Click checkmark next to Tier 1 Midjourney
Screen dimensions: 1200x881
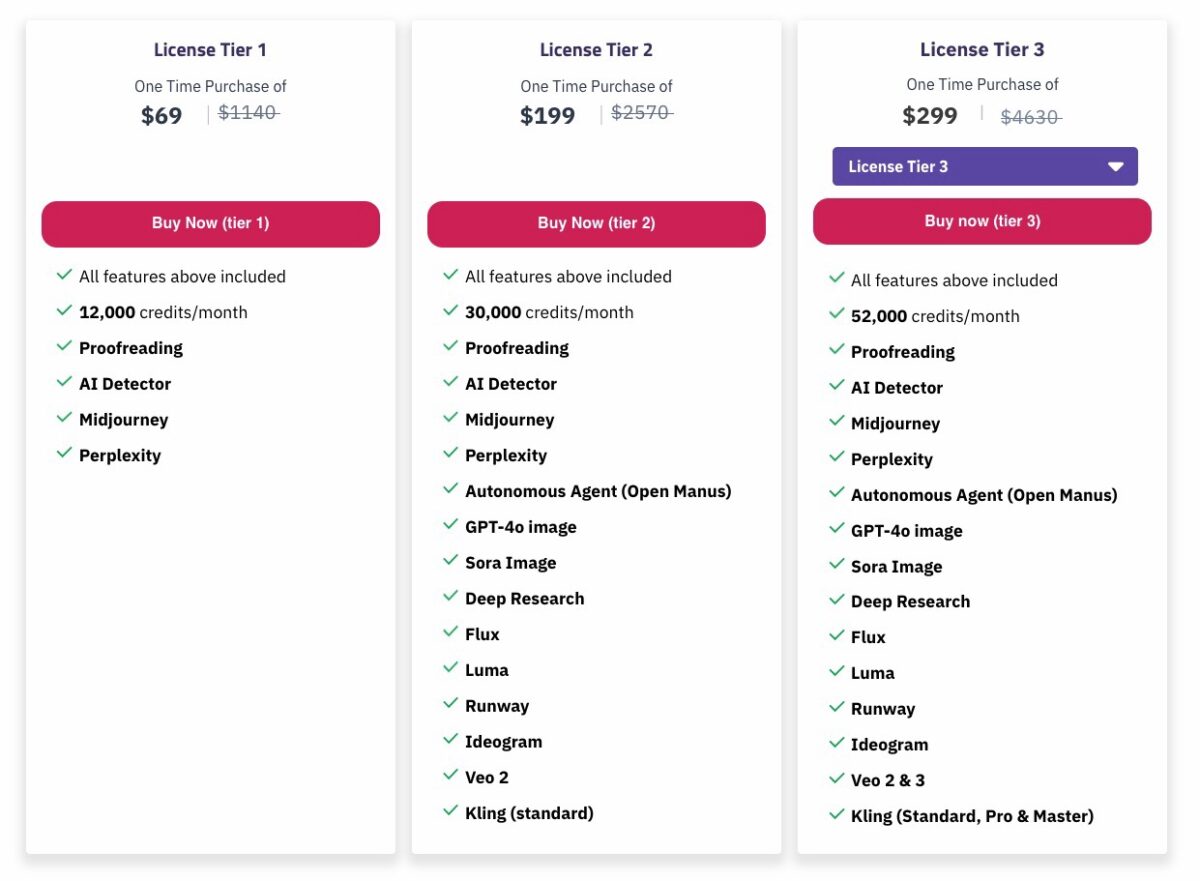(64, 418)
